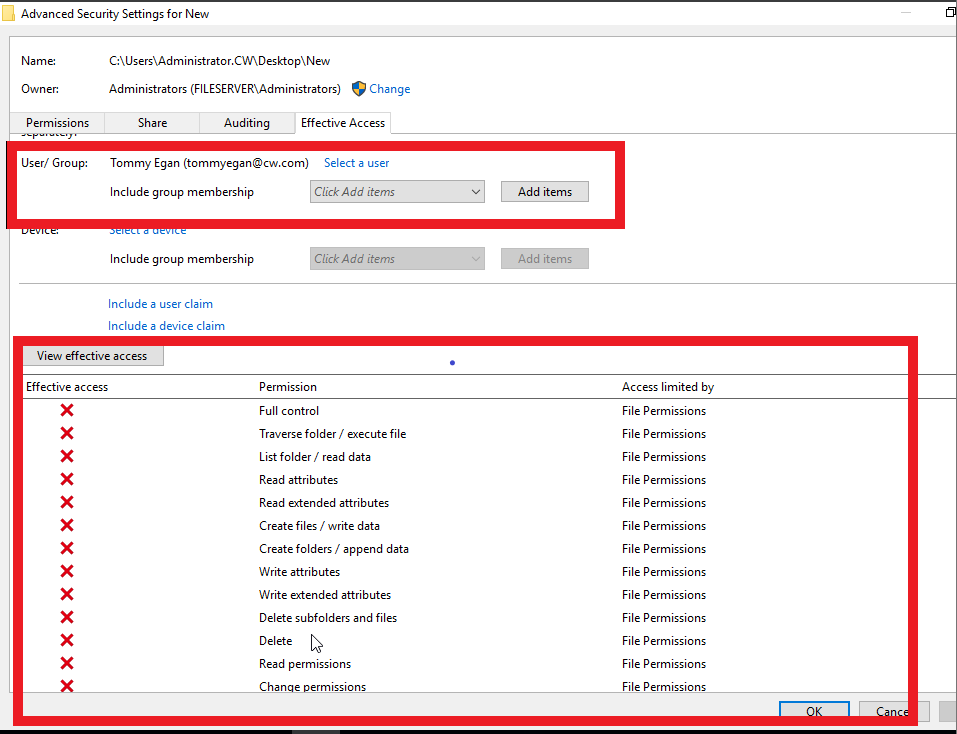Open the Share tab
This screenshot has height=734, width=957.
click(152, 123)
